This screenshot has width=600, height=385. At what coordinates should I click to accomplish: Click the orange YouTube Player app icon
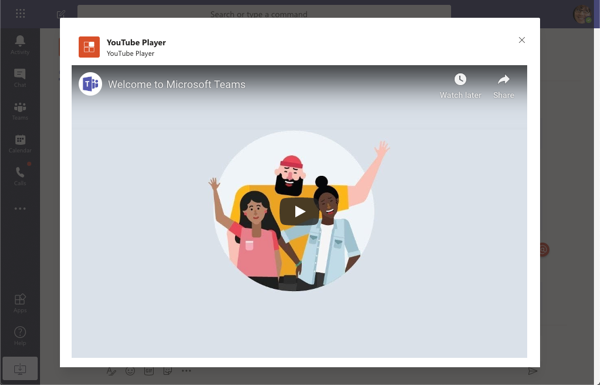(89, 47)
